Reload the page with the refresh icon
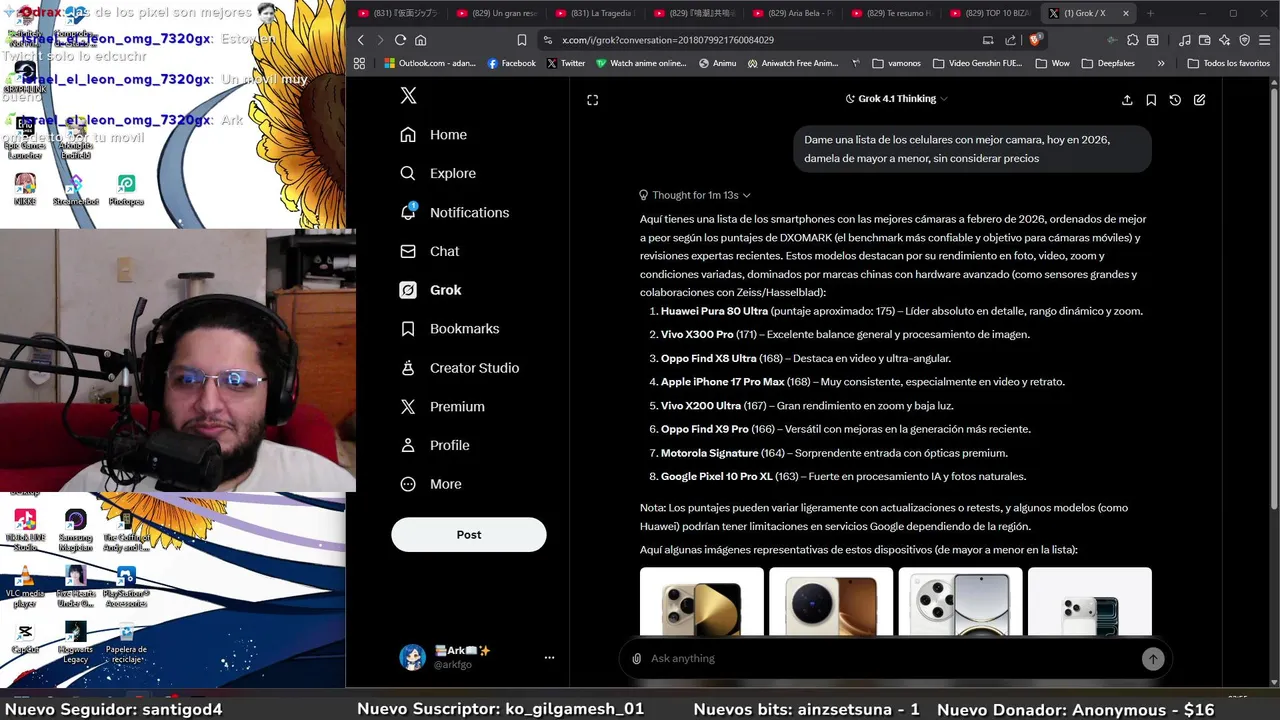1280x720 pixels. point(400,40)
